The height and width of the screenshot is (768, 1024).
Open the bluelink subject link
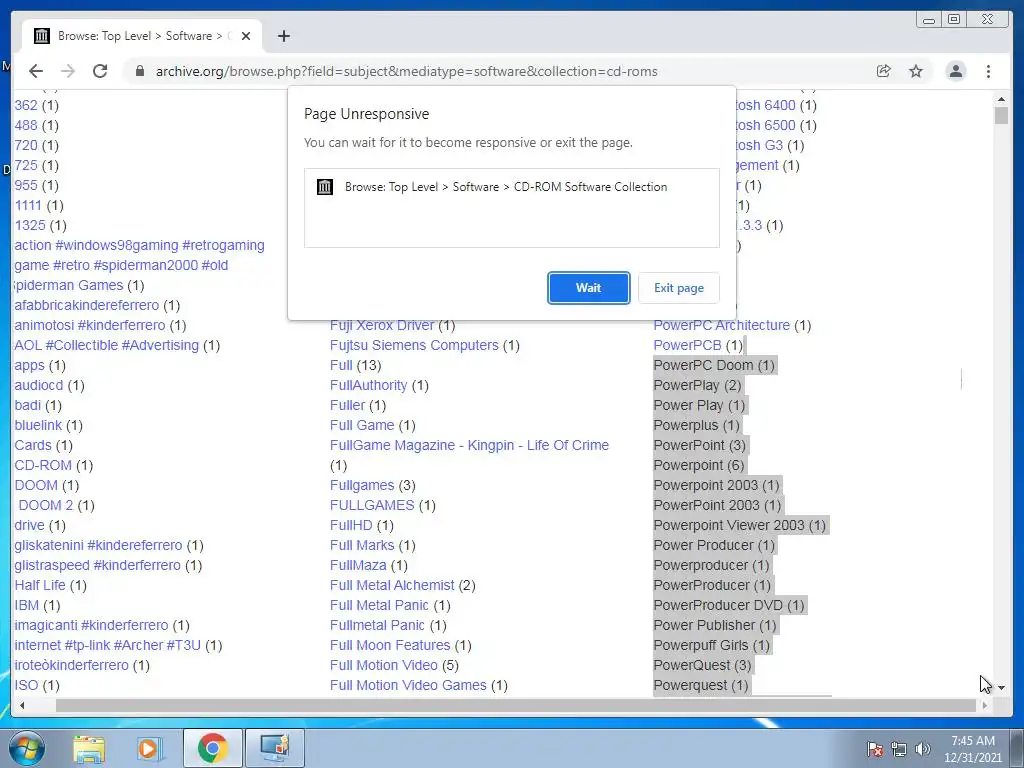[x=38, y=425]
